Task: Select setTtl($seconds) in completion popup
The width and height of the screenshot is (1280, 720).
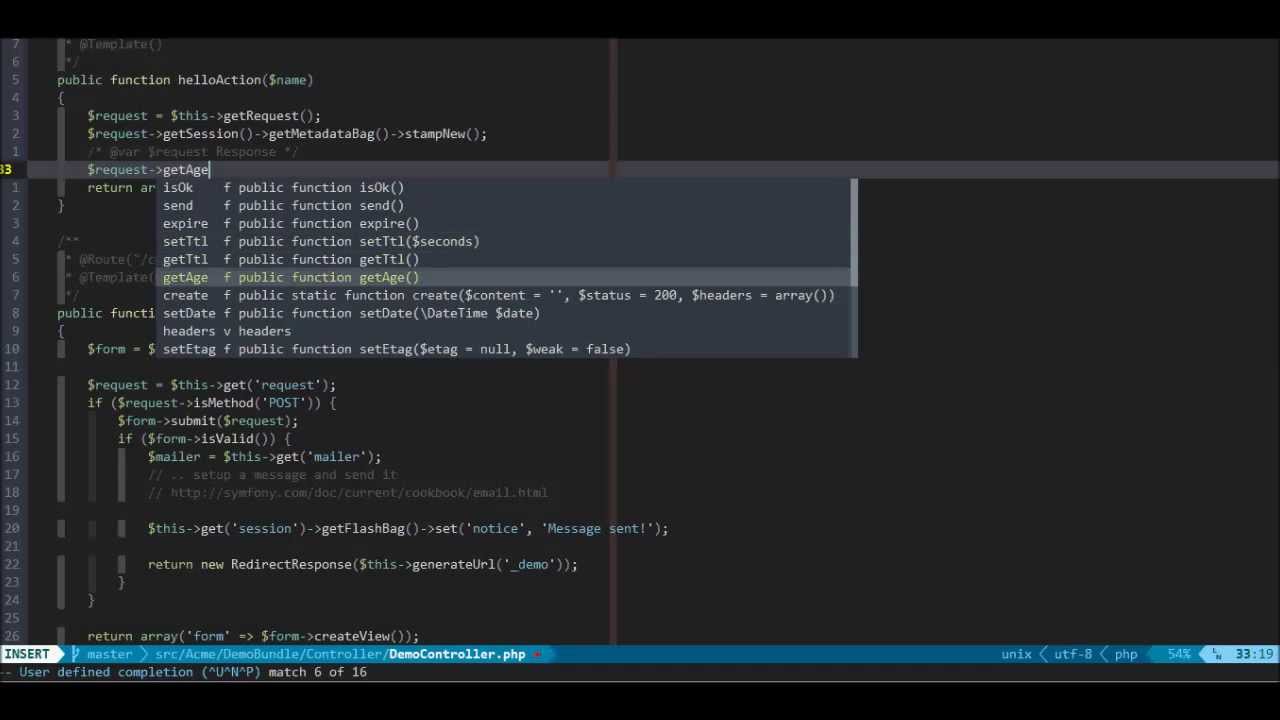Action: click(508, 242)
